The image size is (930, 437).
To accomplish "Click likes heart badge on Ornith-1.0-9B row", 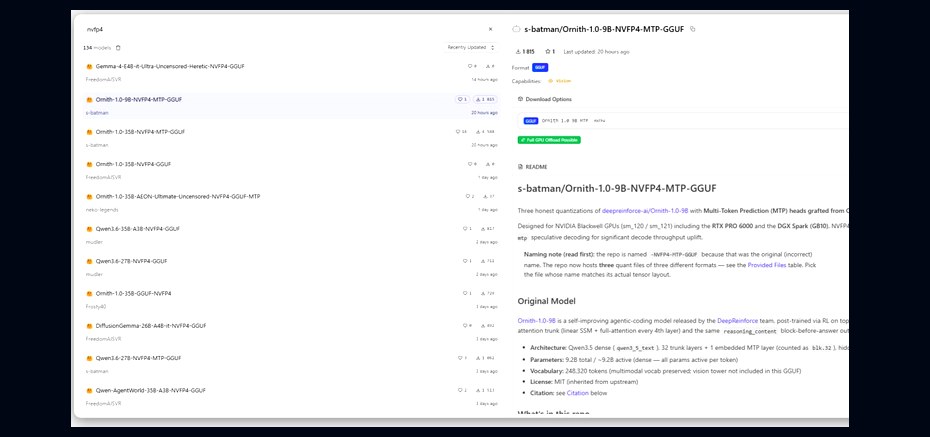I will click(x=462, y=100).
